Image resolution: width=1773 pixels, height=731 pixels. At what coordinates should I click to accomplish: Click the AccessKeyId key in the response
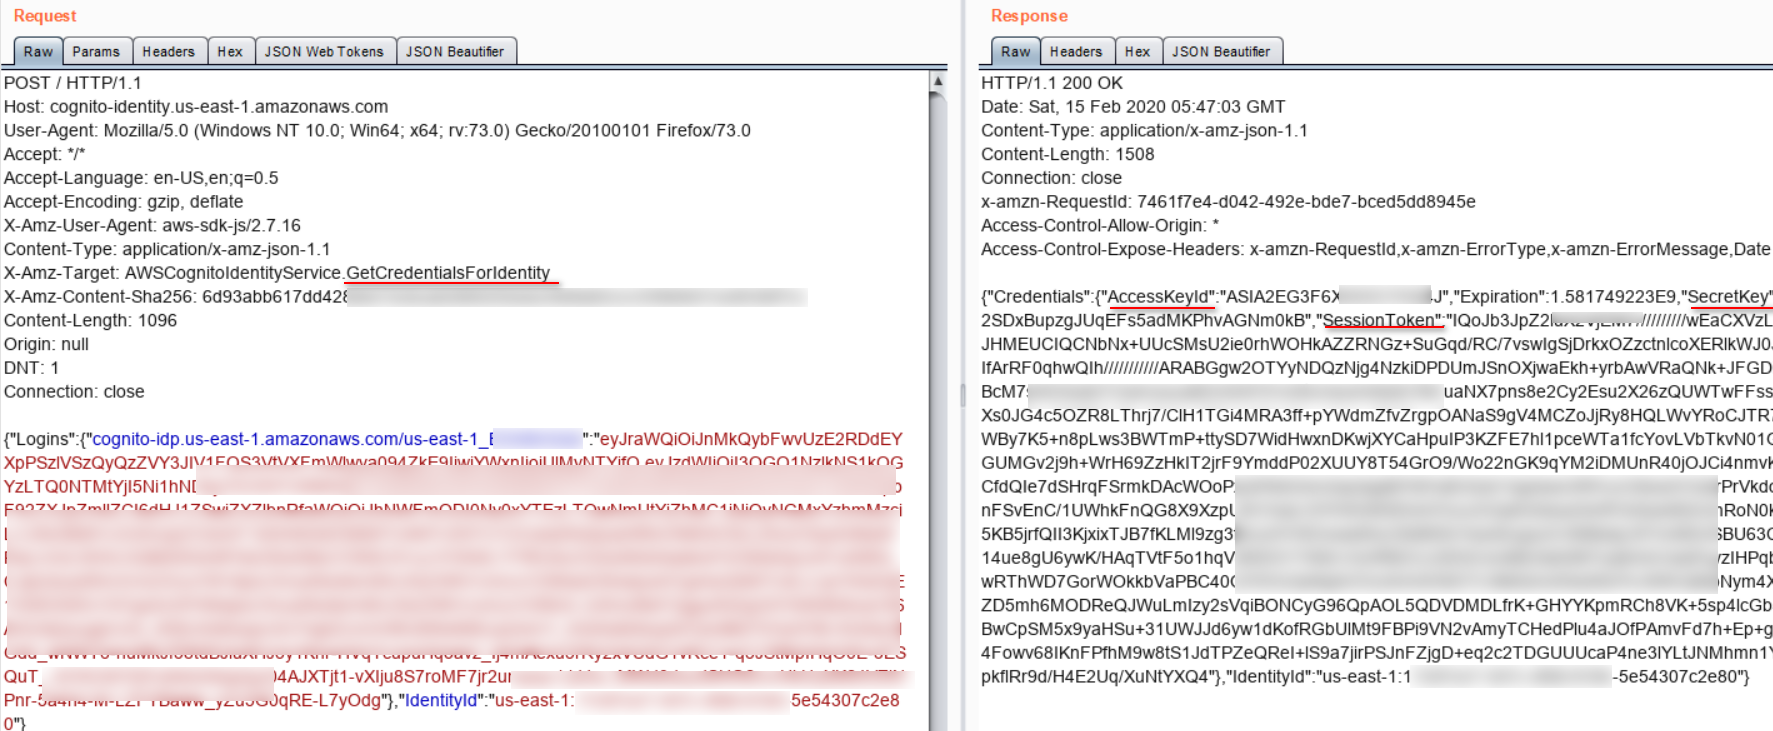tap(1161, 297)
